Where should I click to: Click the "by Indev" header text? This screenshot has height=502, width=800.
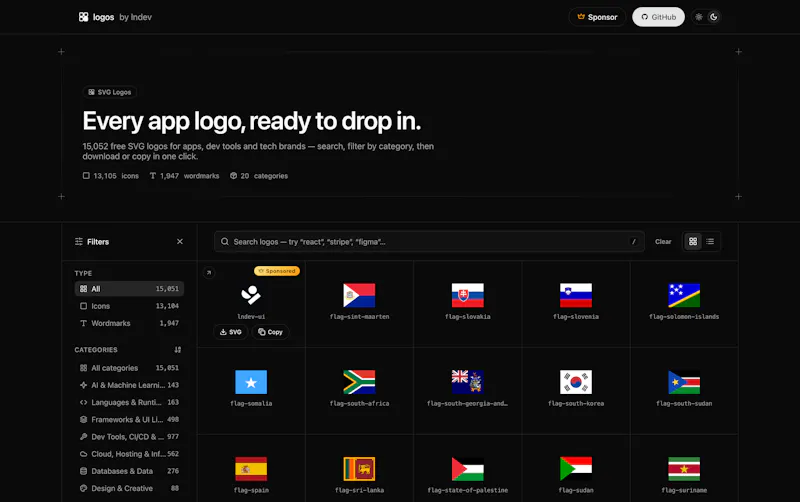click(x=135, y=17)
